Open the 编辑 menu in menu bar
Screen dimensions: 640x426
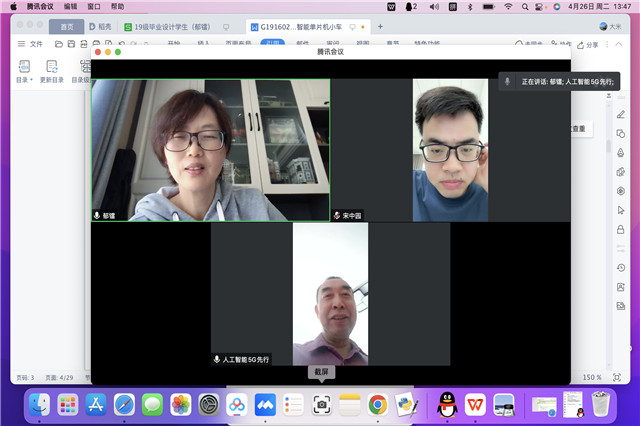coord(70,6)
